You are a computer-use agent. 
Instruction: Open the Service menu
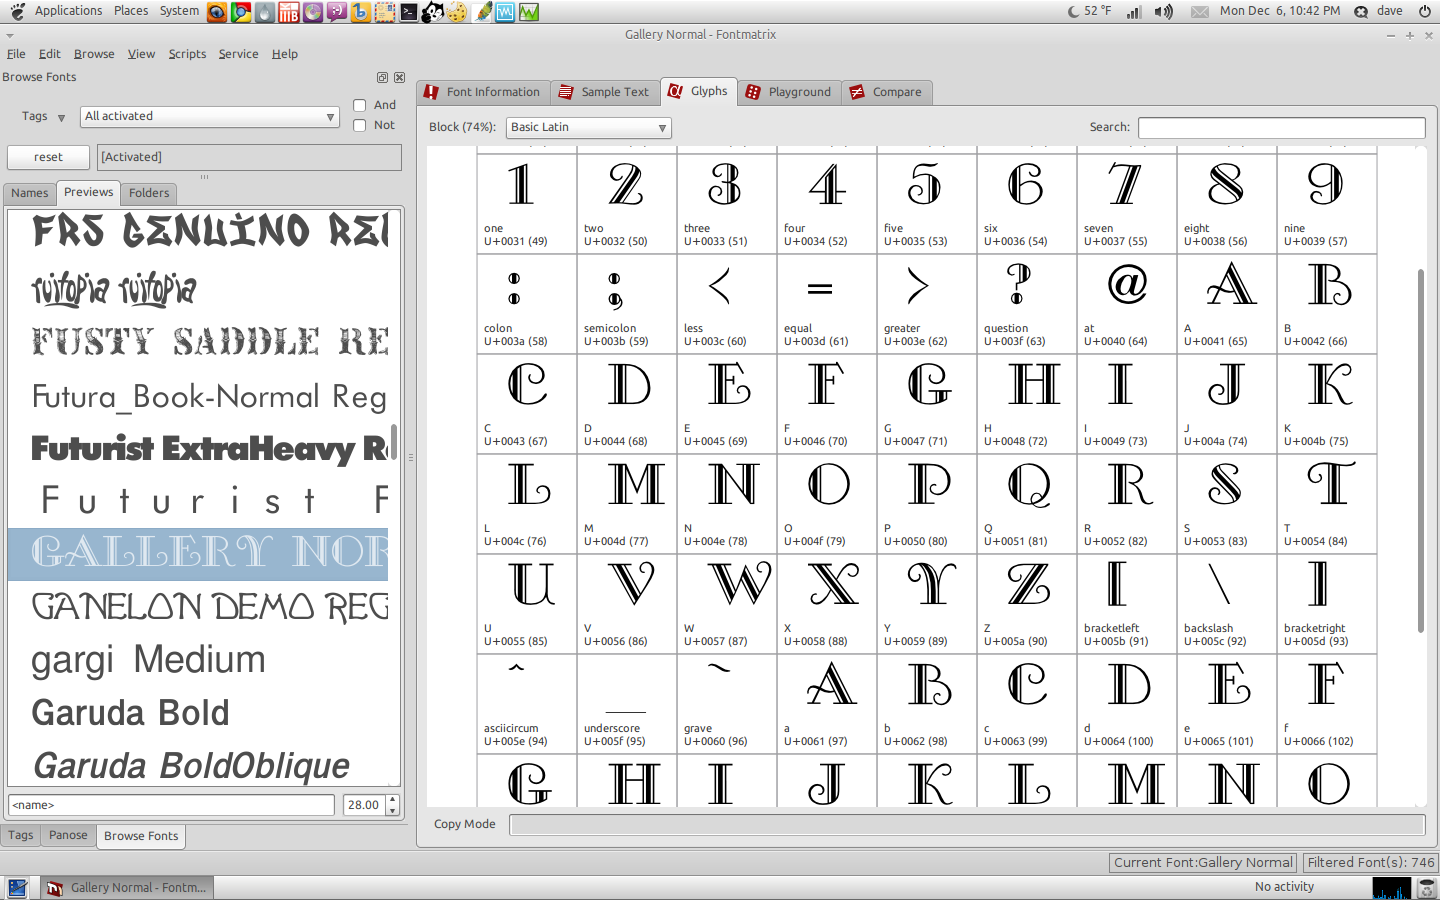point(238,54)
